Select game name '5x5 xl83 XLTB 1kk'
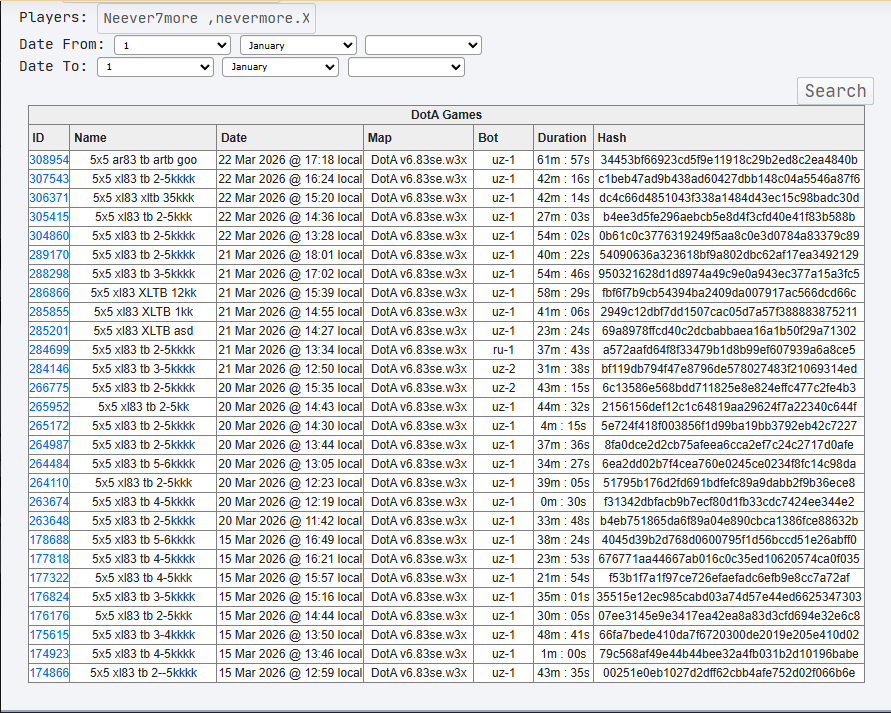 143,312
